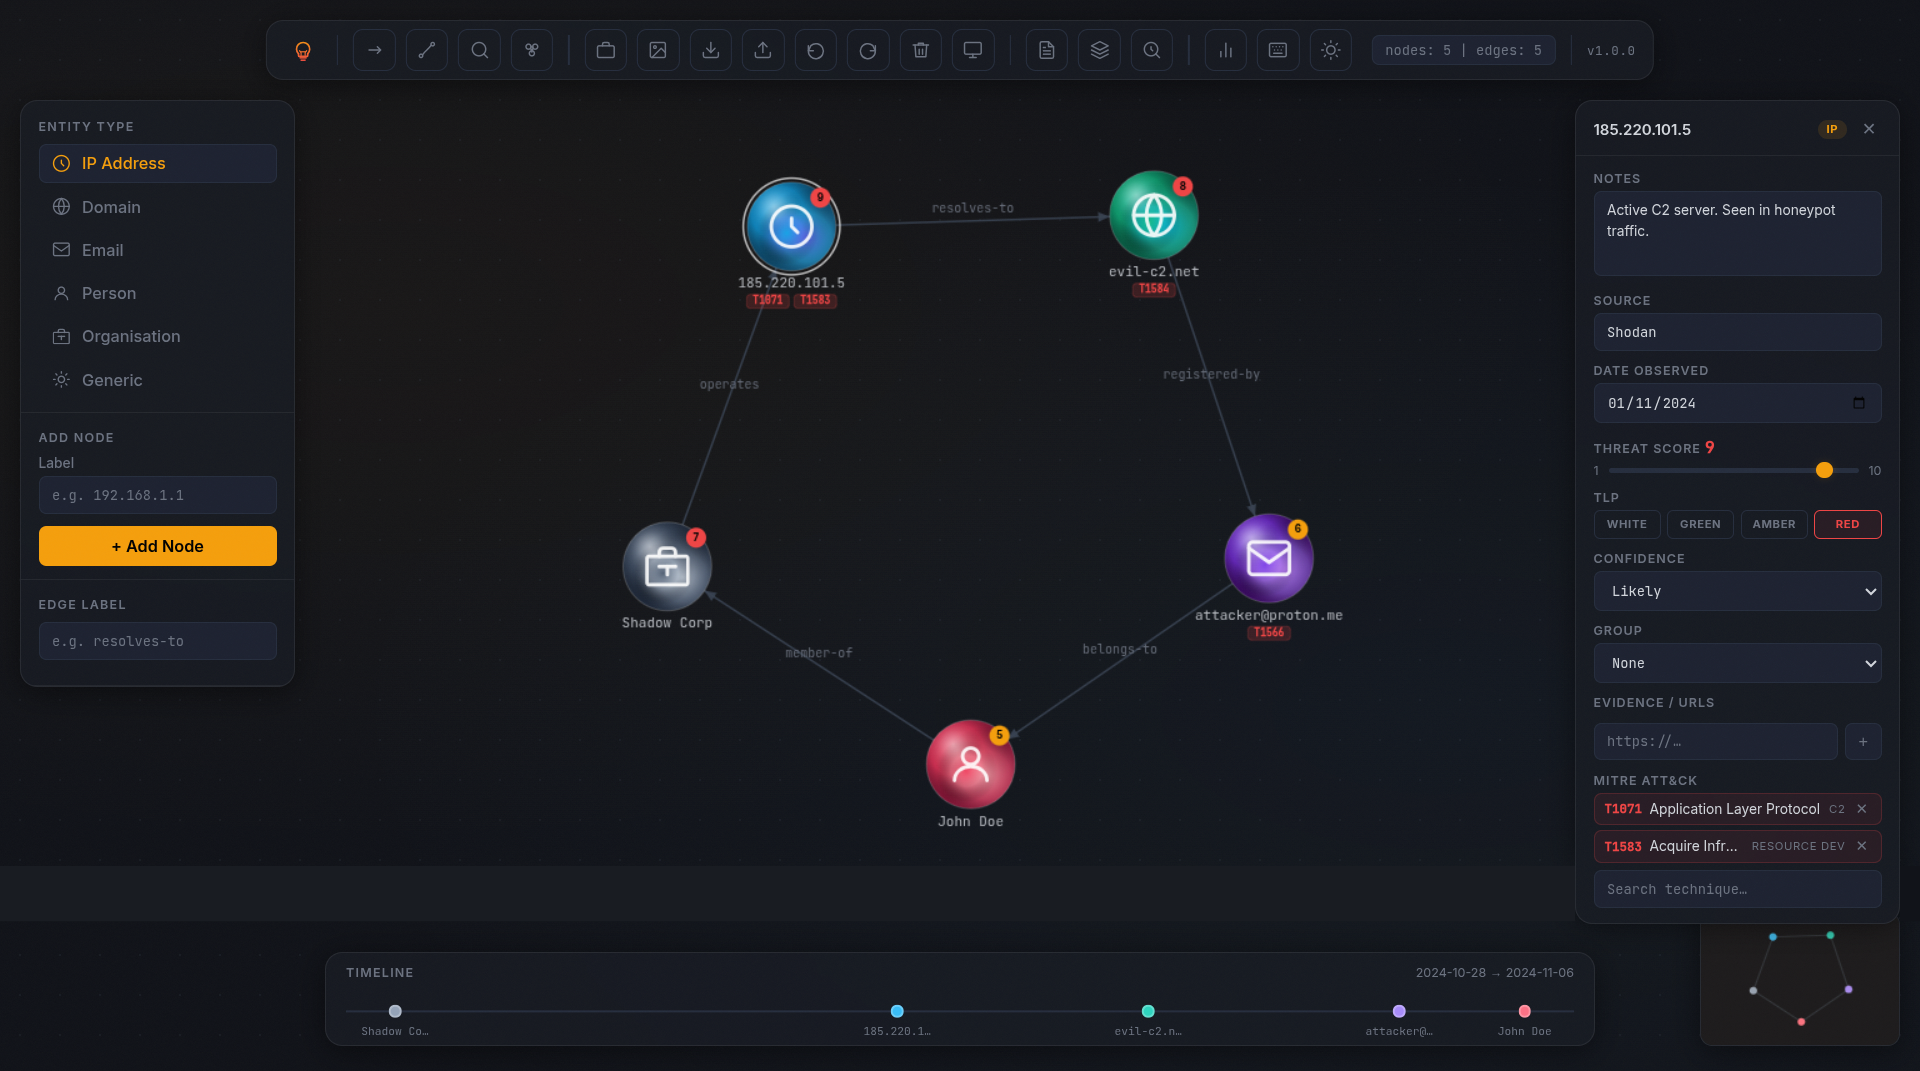
Task: Click the T1566 tag under attacker@proton.me
Action: pos(1269,633)
